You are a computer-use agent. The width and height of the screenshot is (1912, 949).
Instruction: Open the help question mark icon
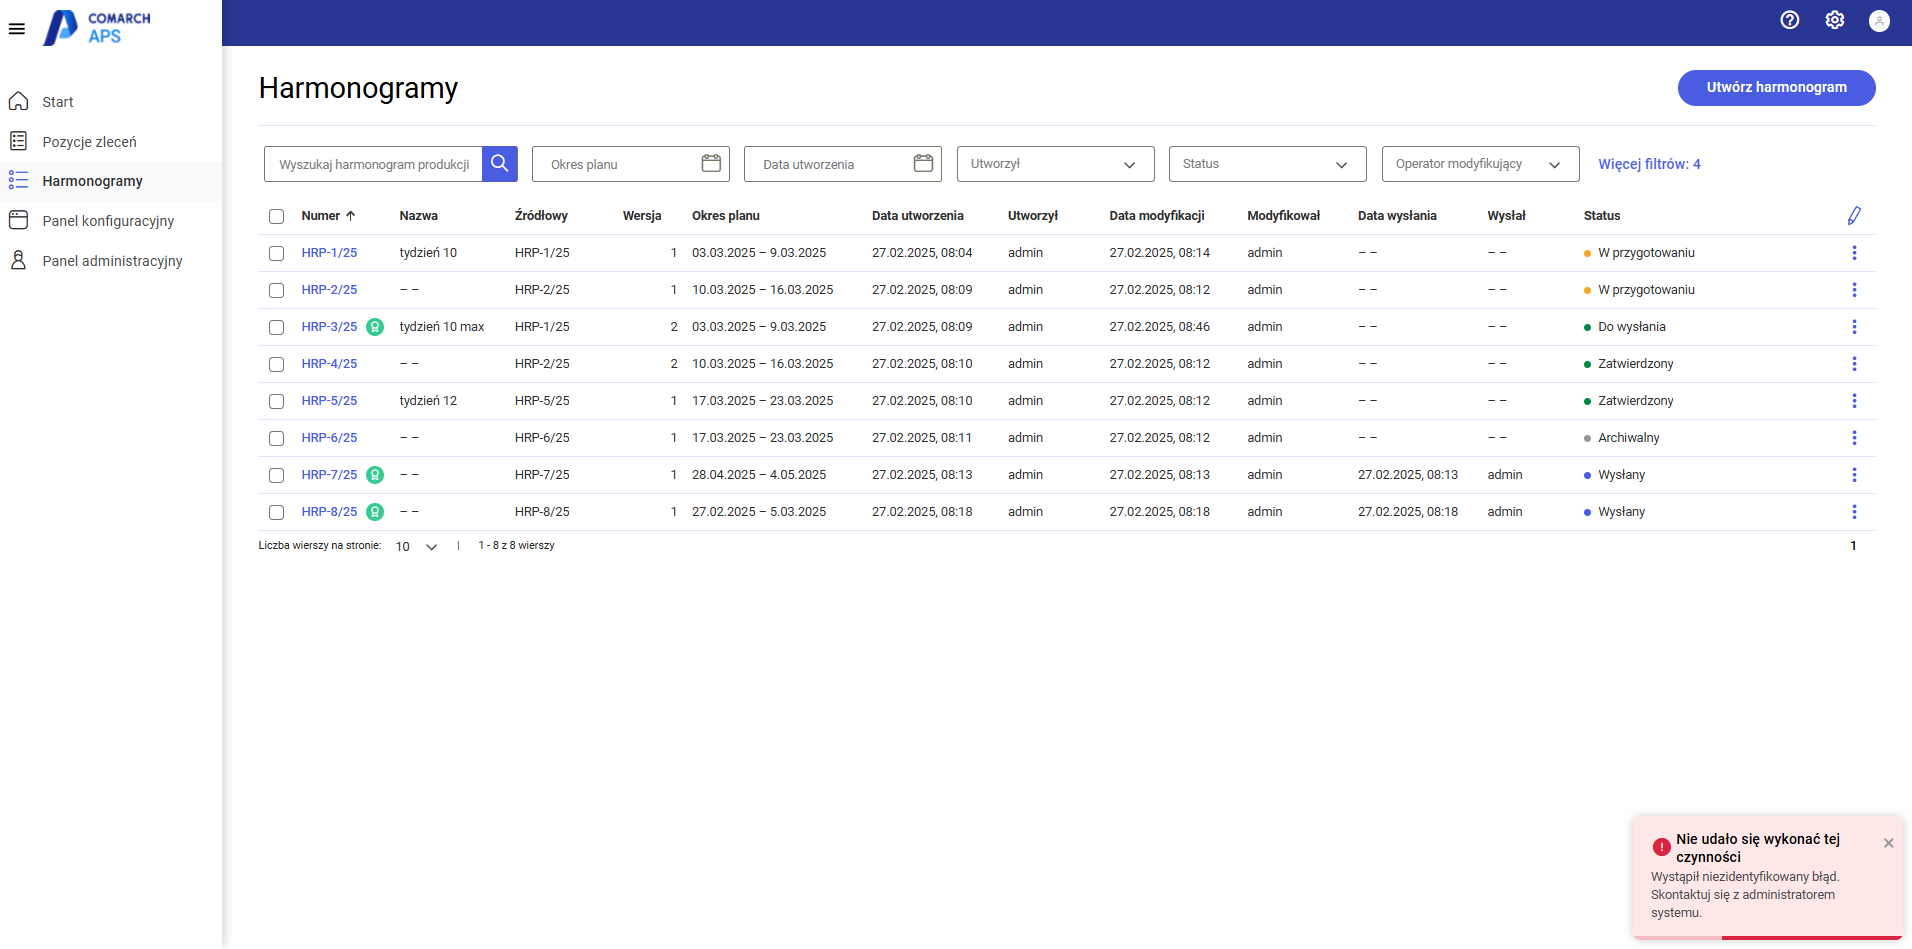tap(1790, 20)
